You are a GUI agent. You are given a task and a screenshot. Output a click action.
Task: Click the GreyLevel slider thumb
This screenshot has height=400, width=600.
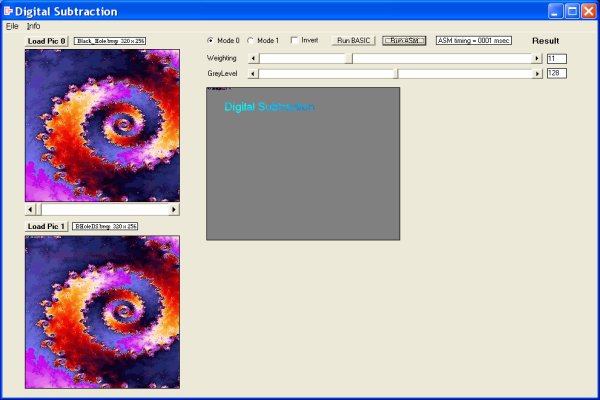coord(396,74)
